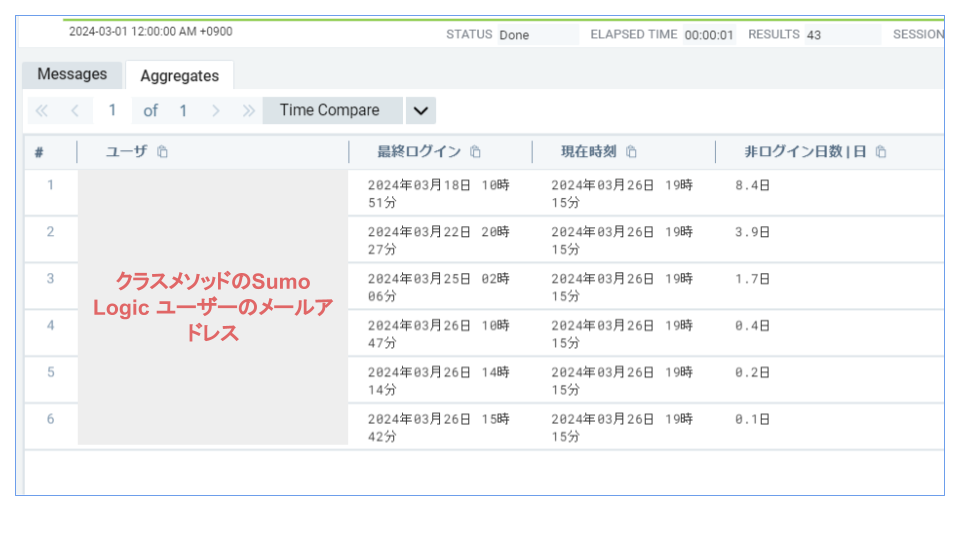
Task: Select row number 6
Action: (x=50, y=419)
